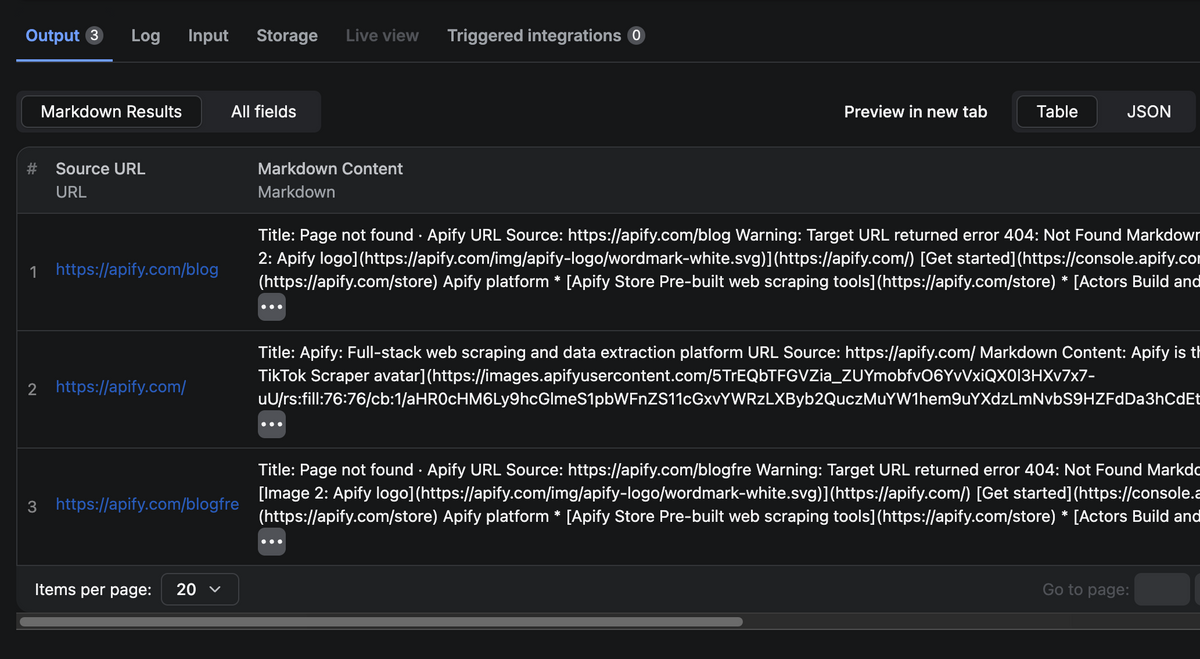Switch output view to JSON
The height and width of the screenshot is (659, 1200).
(1148, 111)
